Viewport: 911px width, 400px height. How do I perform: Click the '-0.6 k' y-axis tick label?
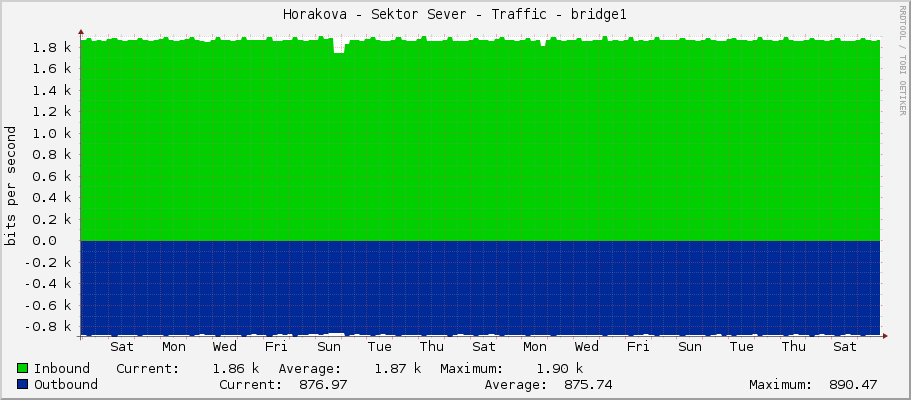(x=48, y=305)
